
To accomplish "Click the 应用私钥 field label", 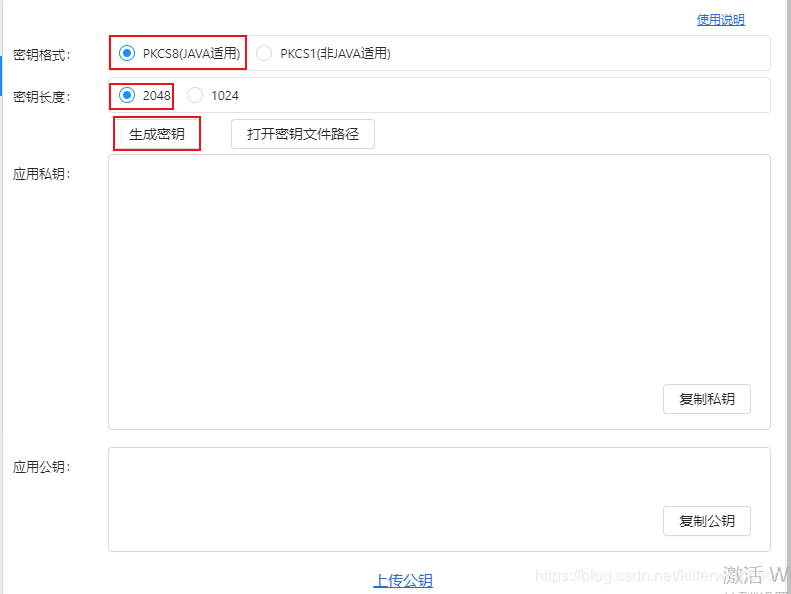I will pos(41,173).
